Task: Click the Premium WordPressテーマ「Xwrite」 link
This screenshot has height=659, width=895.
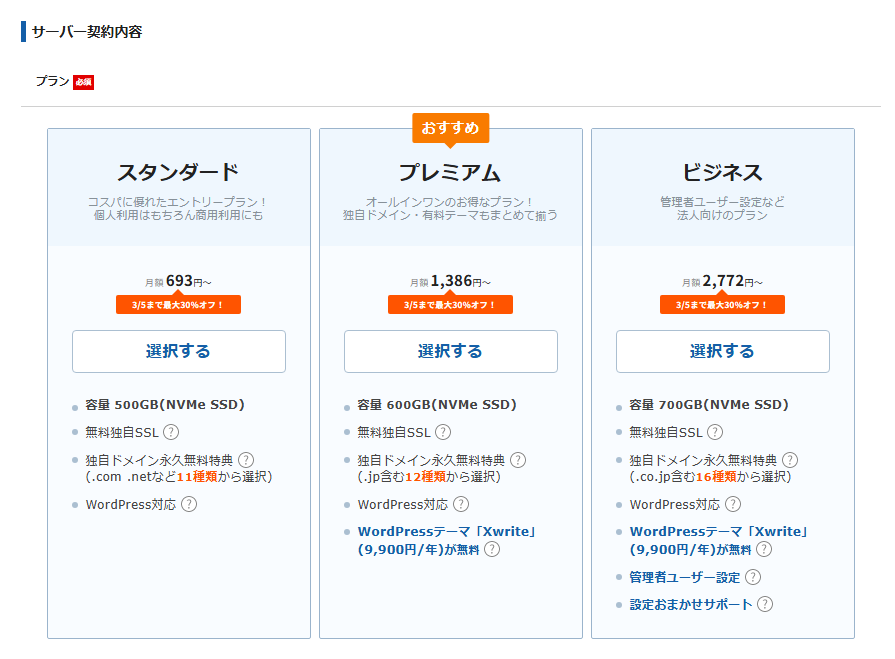Action: pos(447,532)
